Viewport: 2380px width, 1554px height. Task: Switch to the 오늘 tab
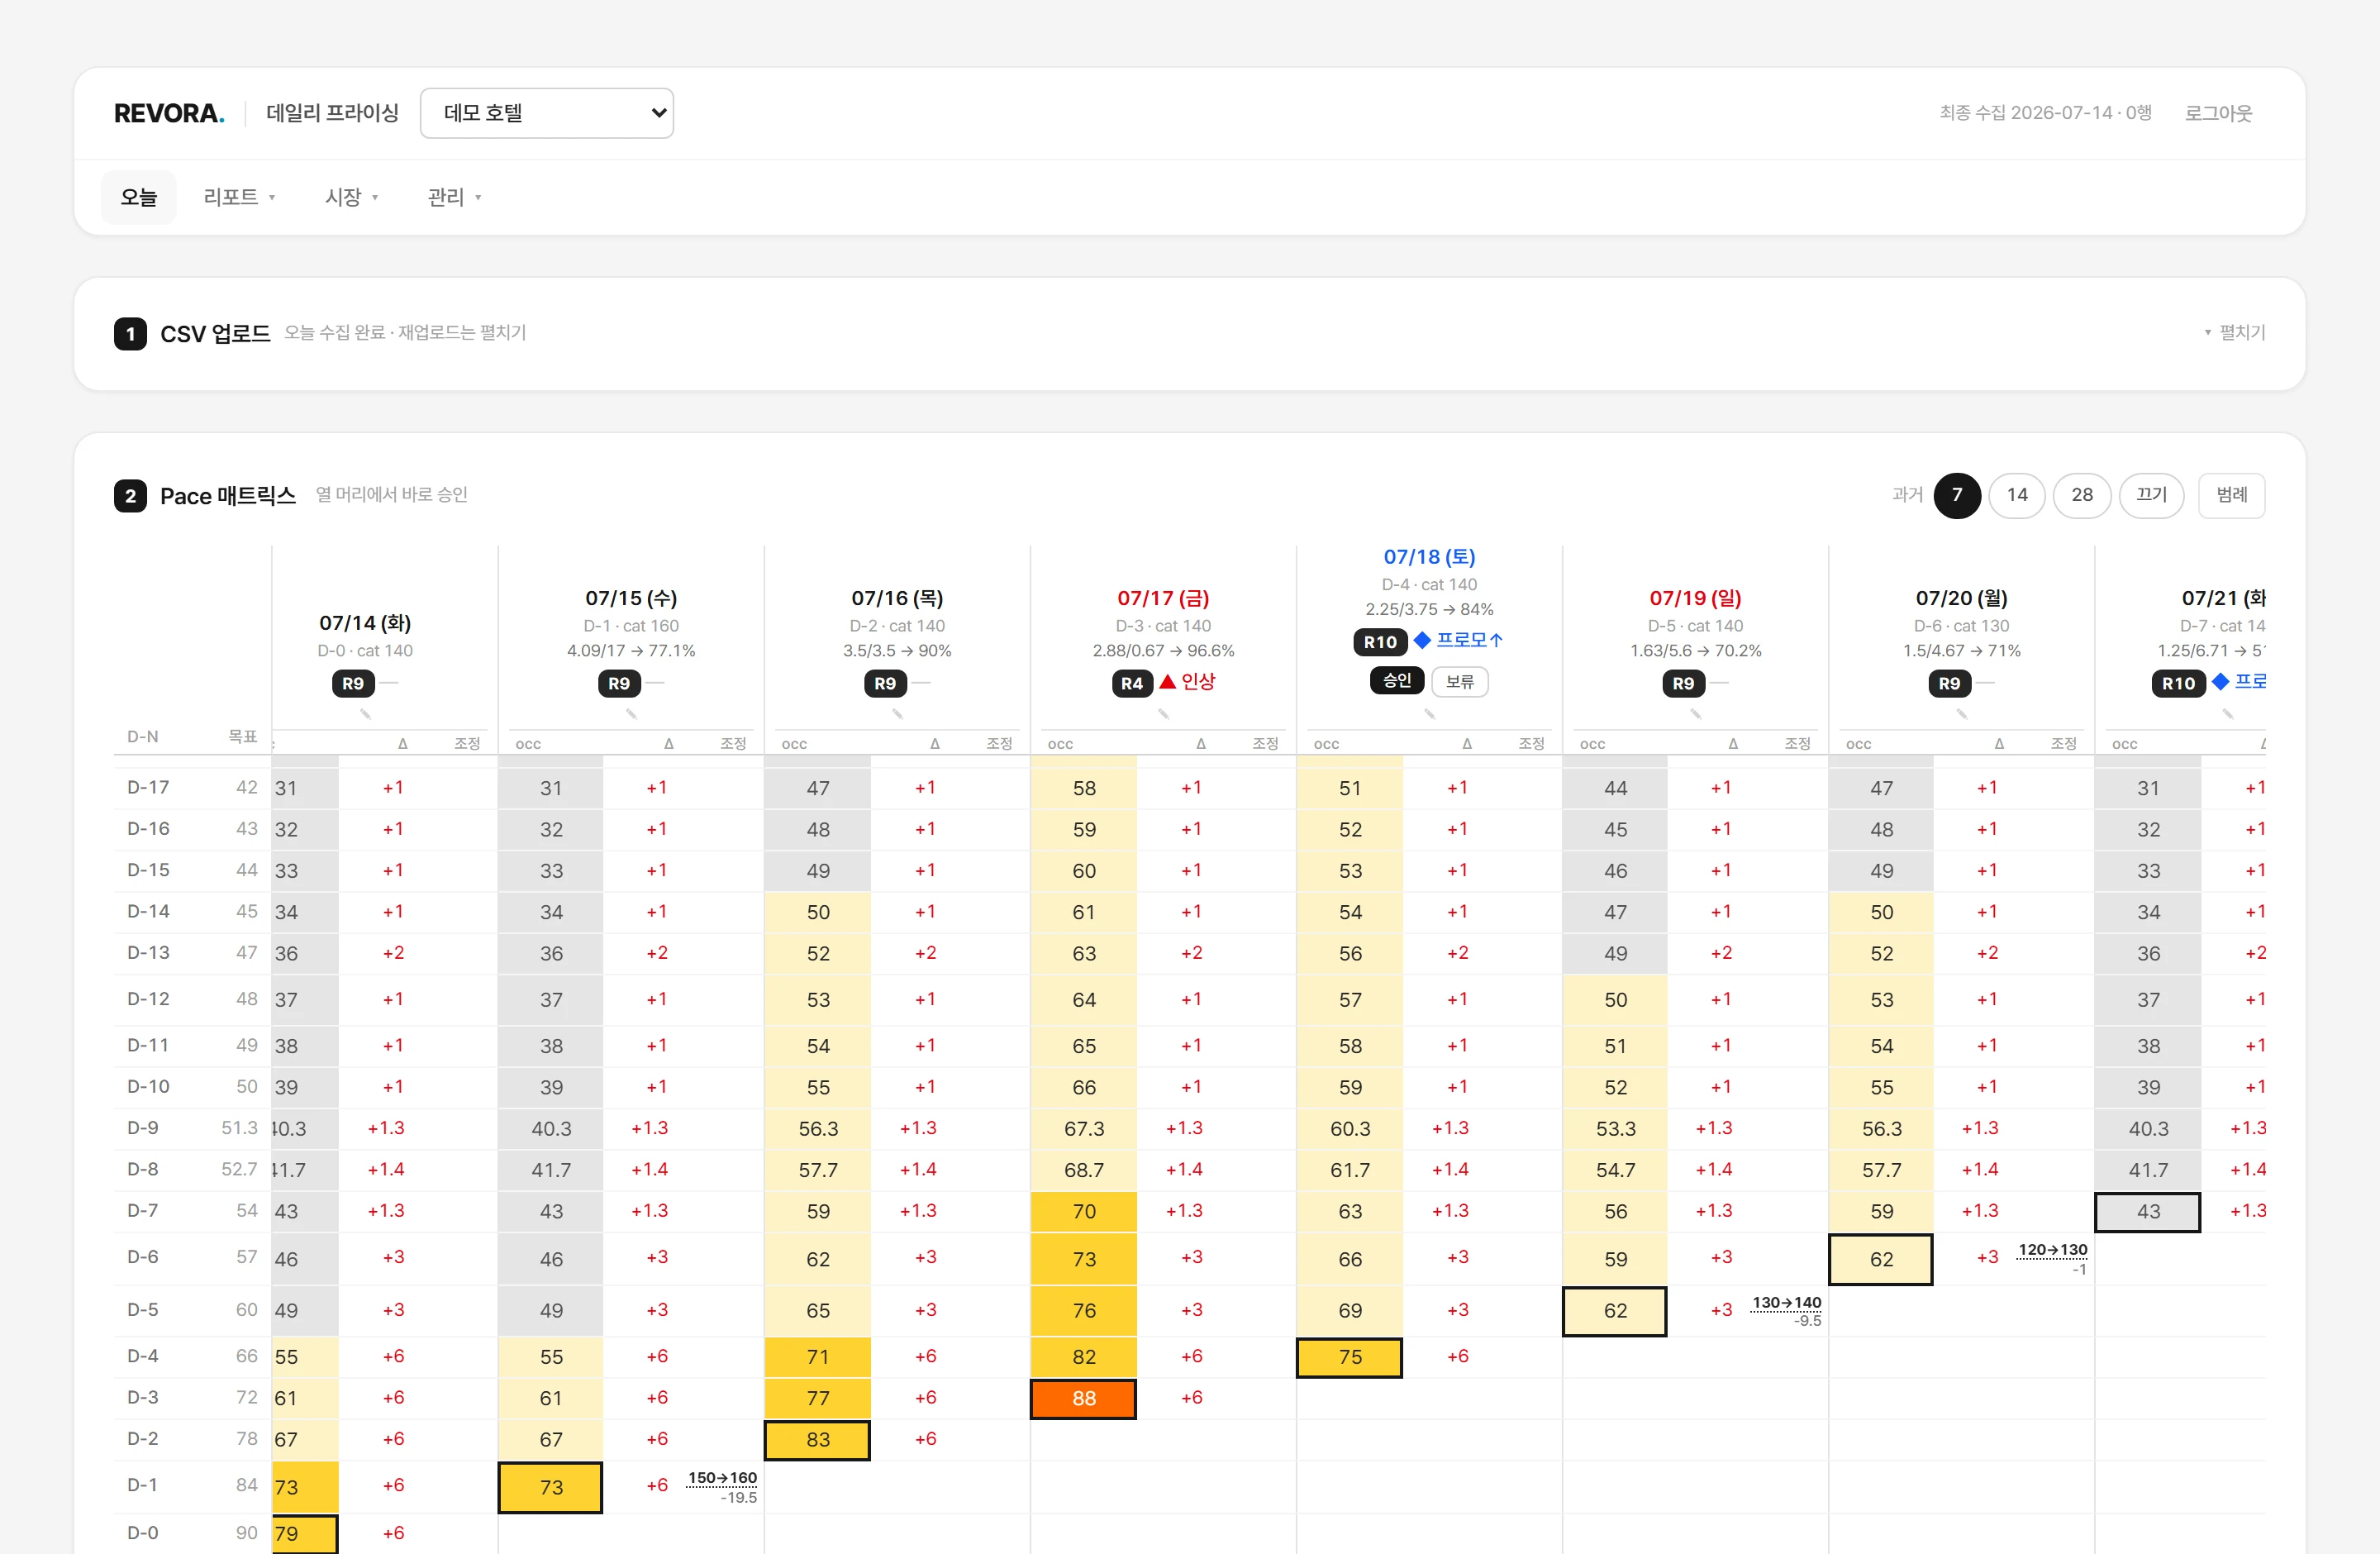point(139,197)
